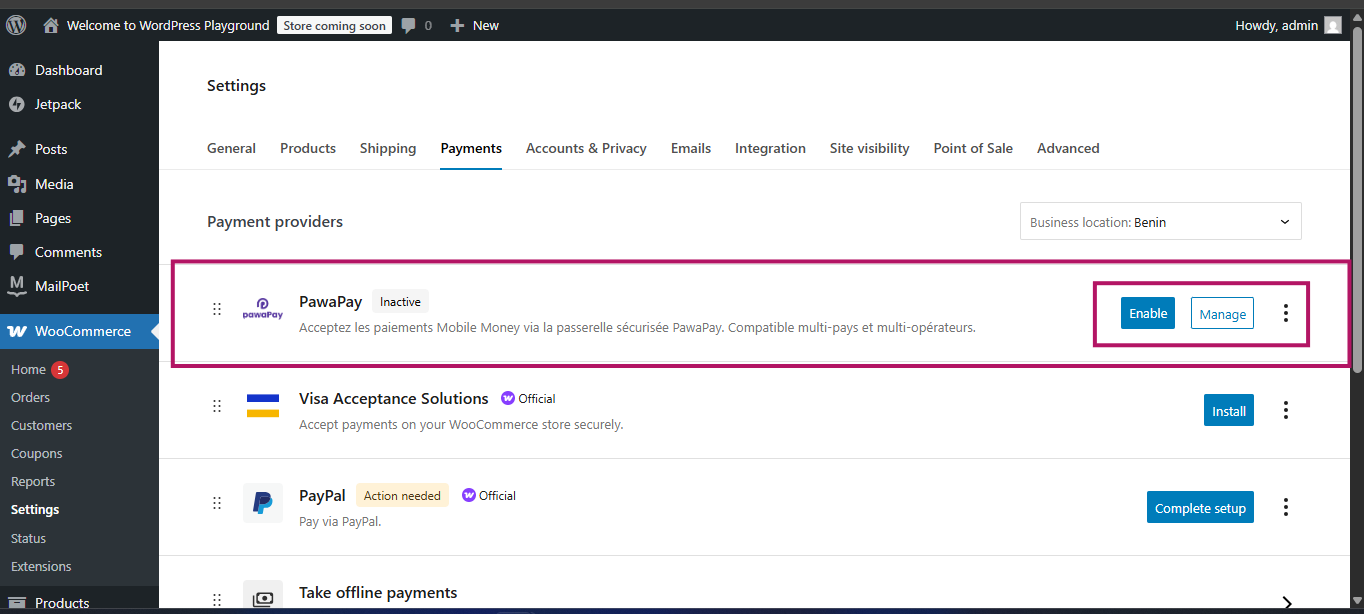Click the Store coming soon badge
This screenshot has height=614, width=1364.
[334, 26]
